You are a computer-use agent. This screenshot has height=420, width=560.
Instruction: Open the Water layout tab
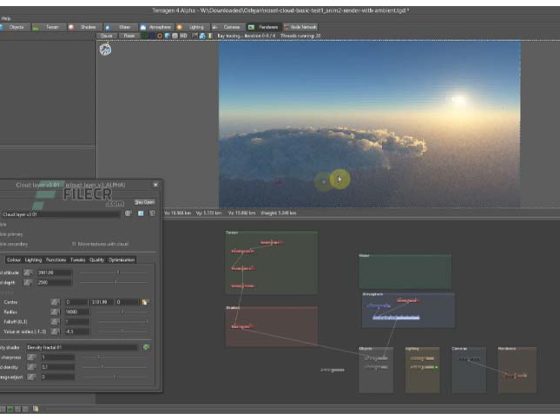(x=121, y=27)
